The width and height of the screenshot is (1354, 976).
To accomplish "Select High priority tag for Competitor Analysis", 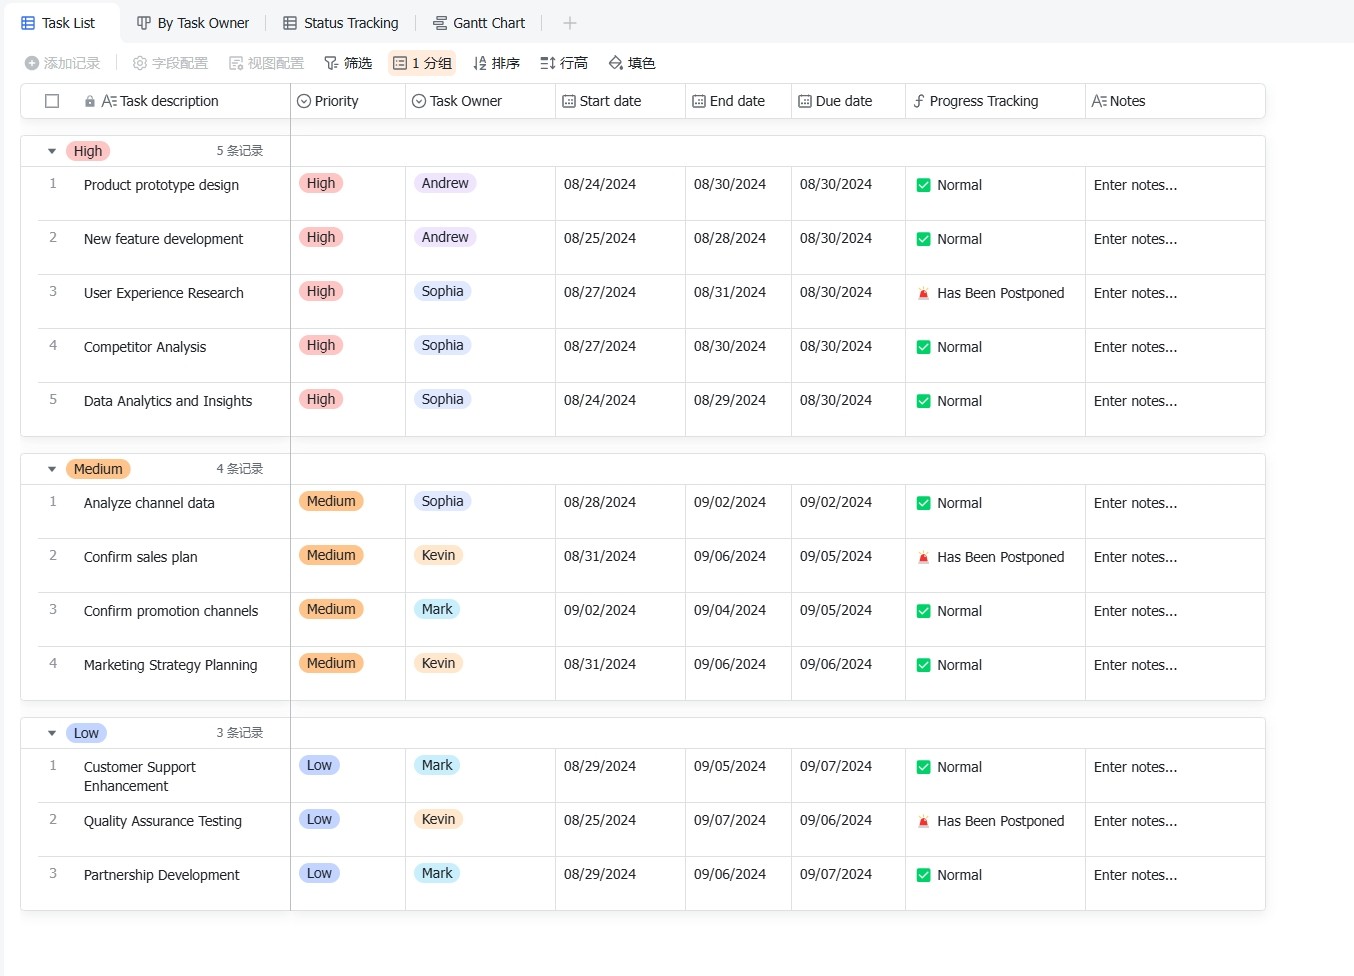I will click(321, 345).
